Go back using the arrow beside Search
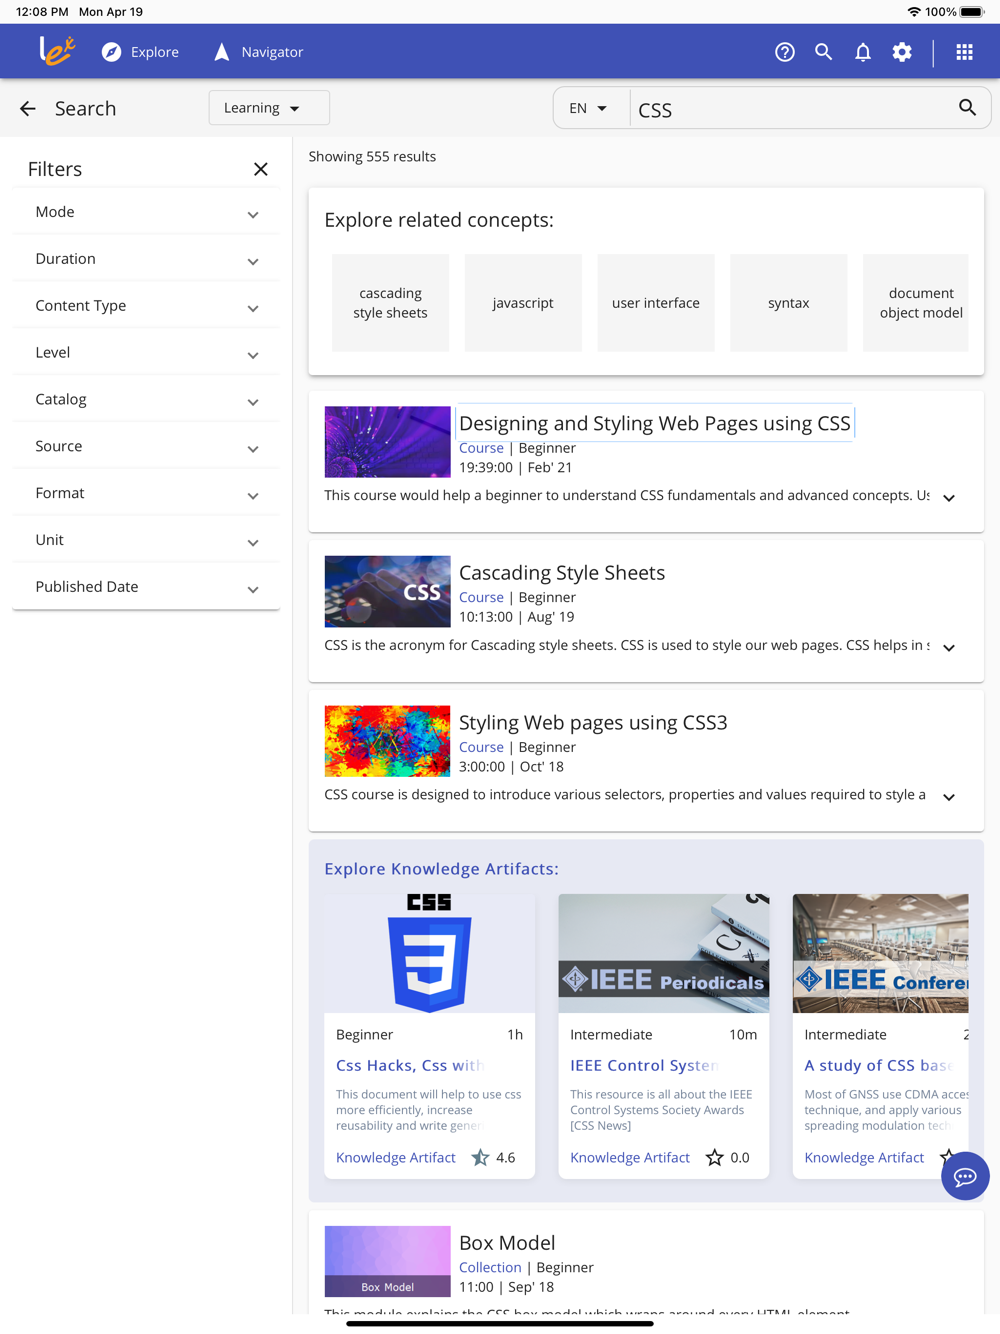The image size is (1000, 1334). click(28, 108)
